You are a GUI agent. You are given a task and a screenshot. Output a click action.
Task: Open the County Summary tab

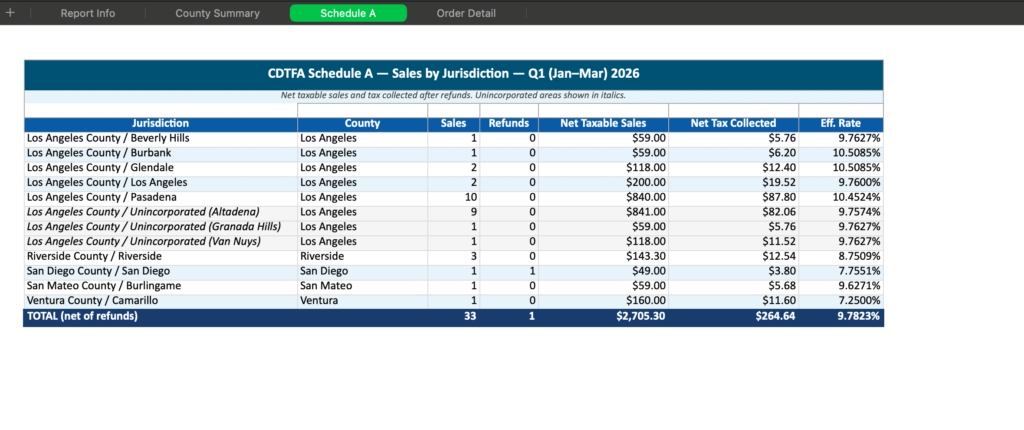coord(217,13)
